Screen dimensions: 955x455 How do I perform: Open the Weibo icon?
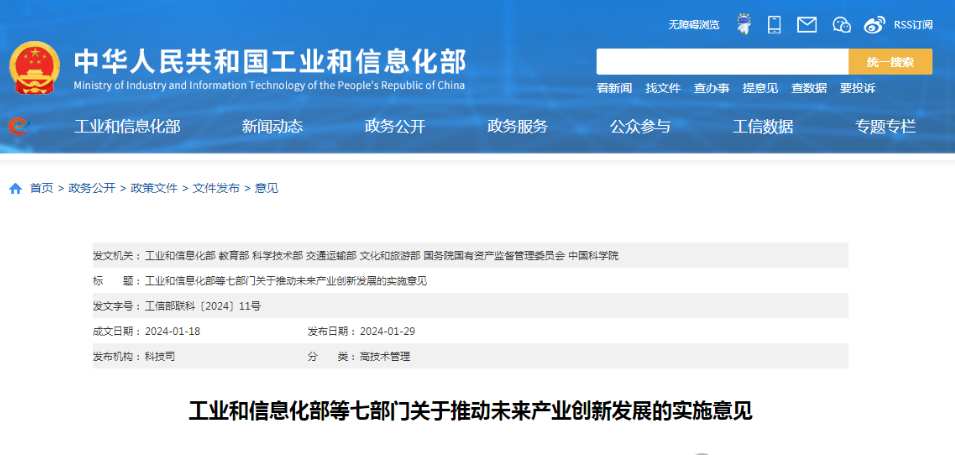874,25
